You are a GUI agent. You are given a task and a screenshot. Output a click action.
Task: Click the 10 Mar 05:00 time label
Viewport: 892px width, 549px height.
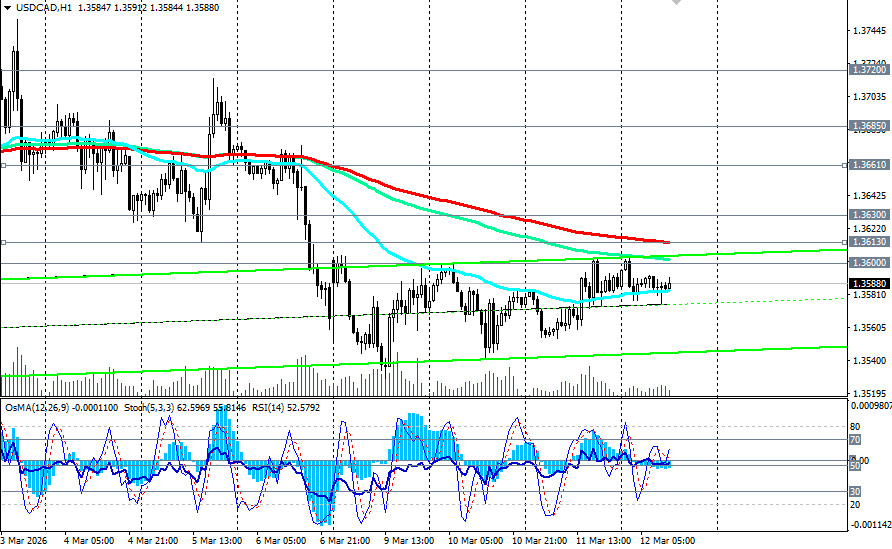coord(476,540)
